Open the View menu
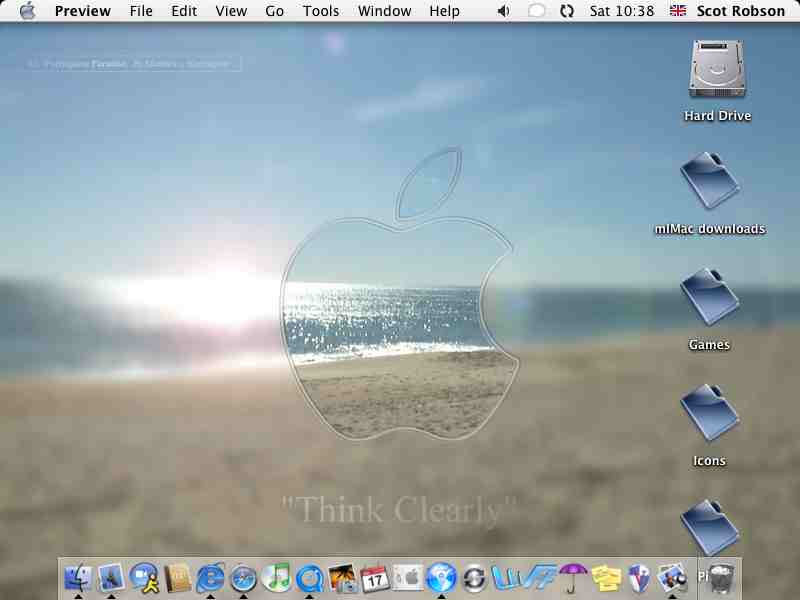The width and height of the screenshot is (800, 600). pyautogui.click(x=231, y=11)
